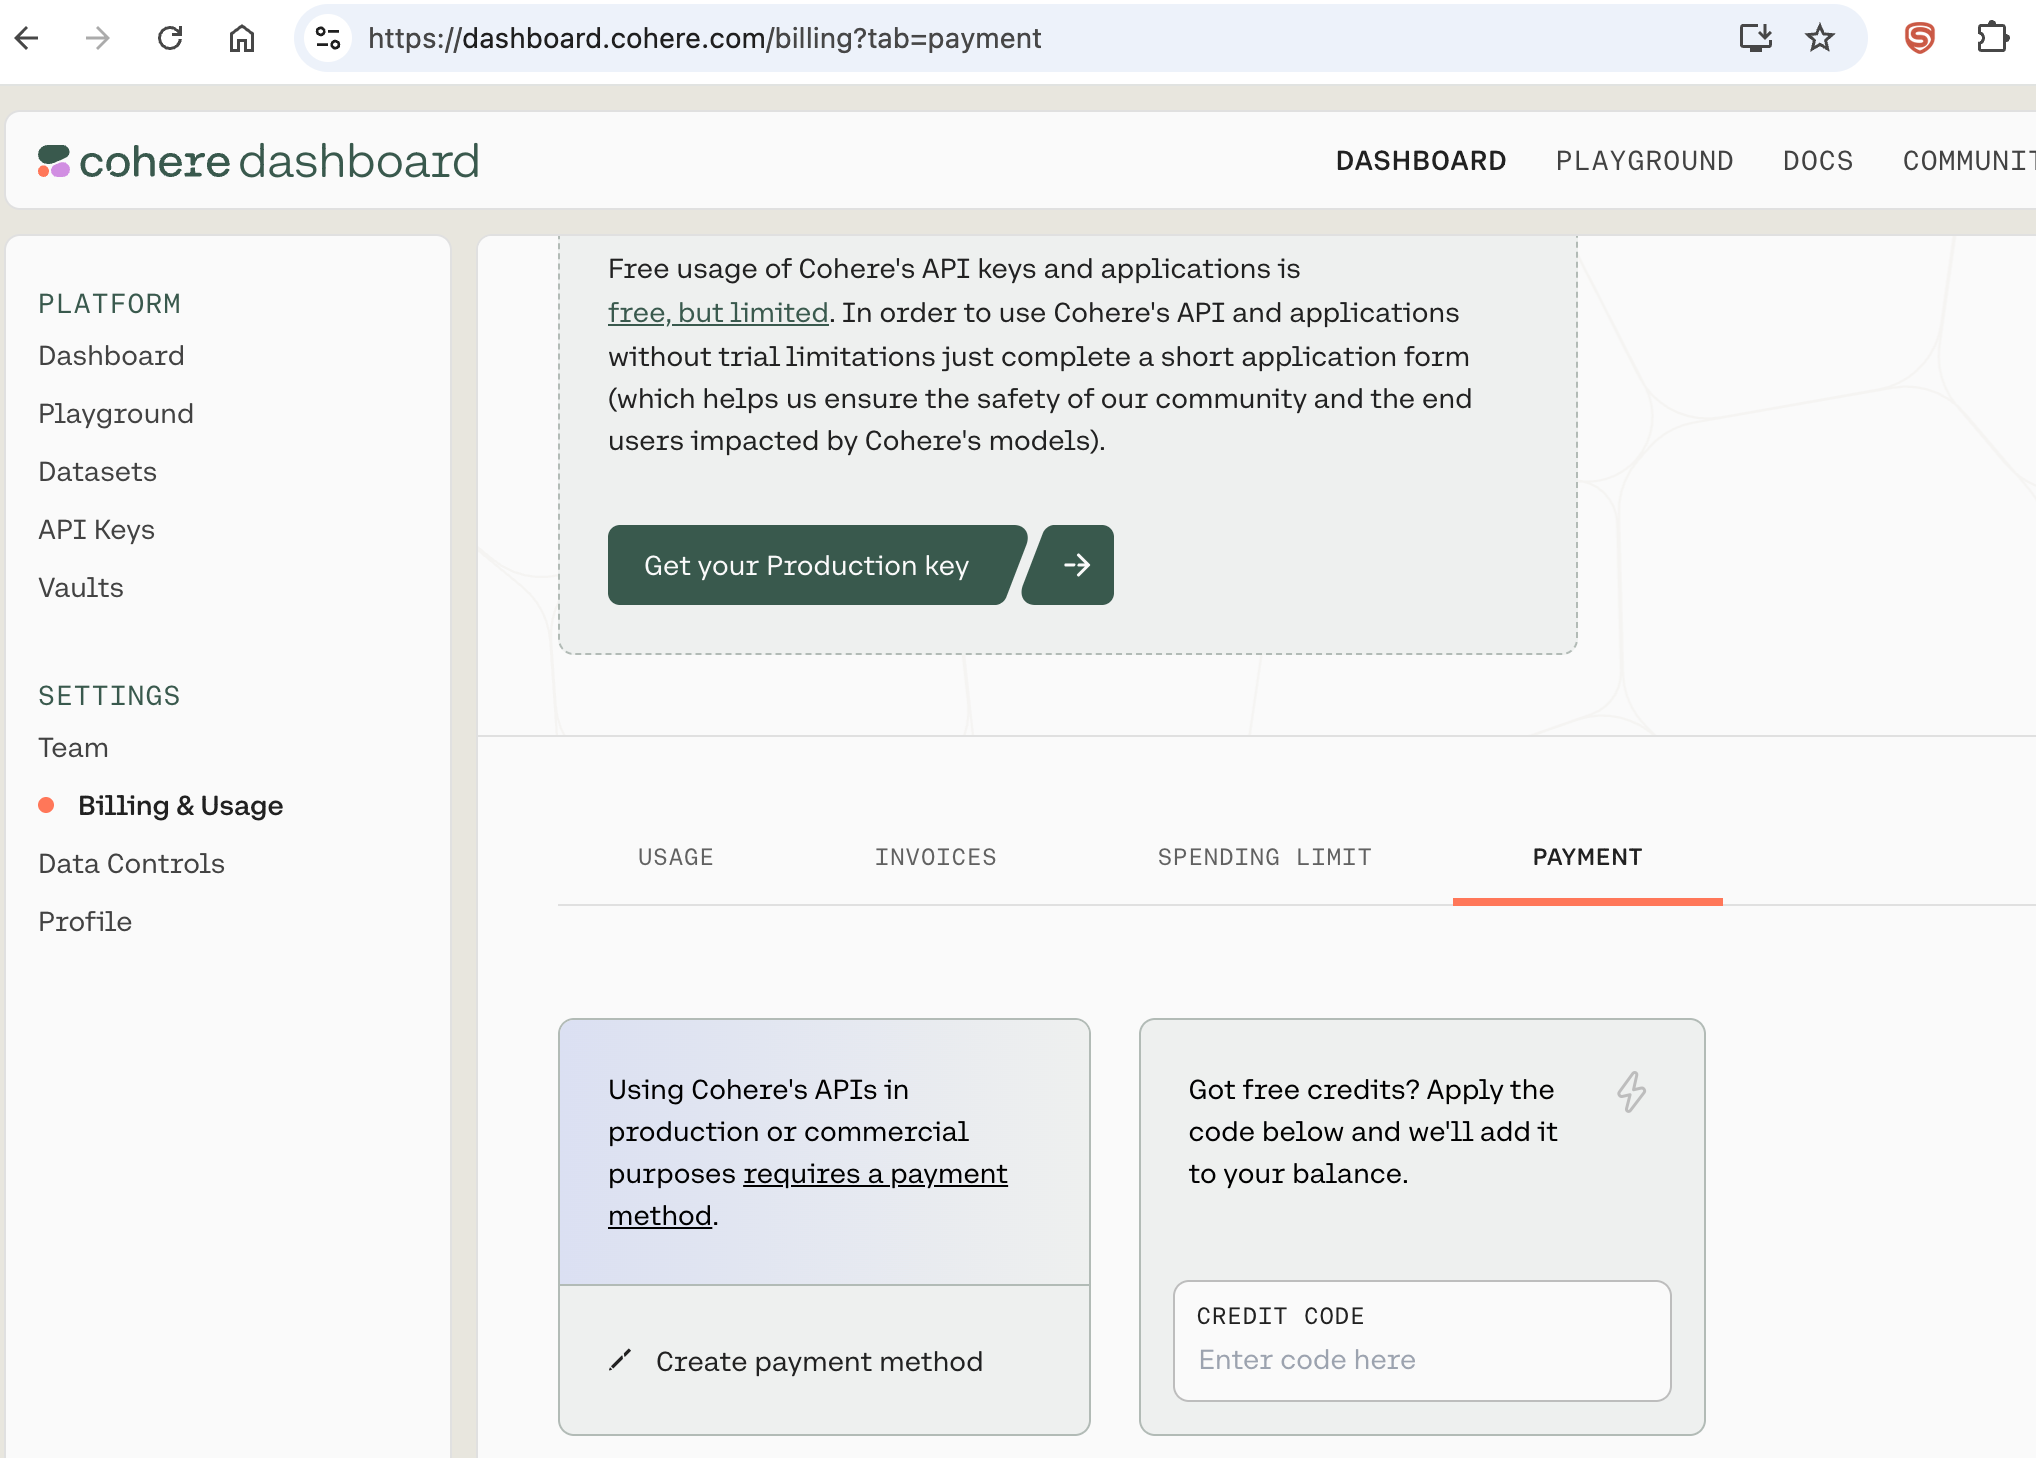Open the browser home page icon
Screen dimensions: 2036x1458
[x=242, y=38]
